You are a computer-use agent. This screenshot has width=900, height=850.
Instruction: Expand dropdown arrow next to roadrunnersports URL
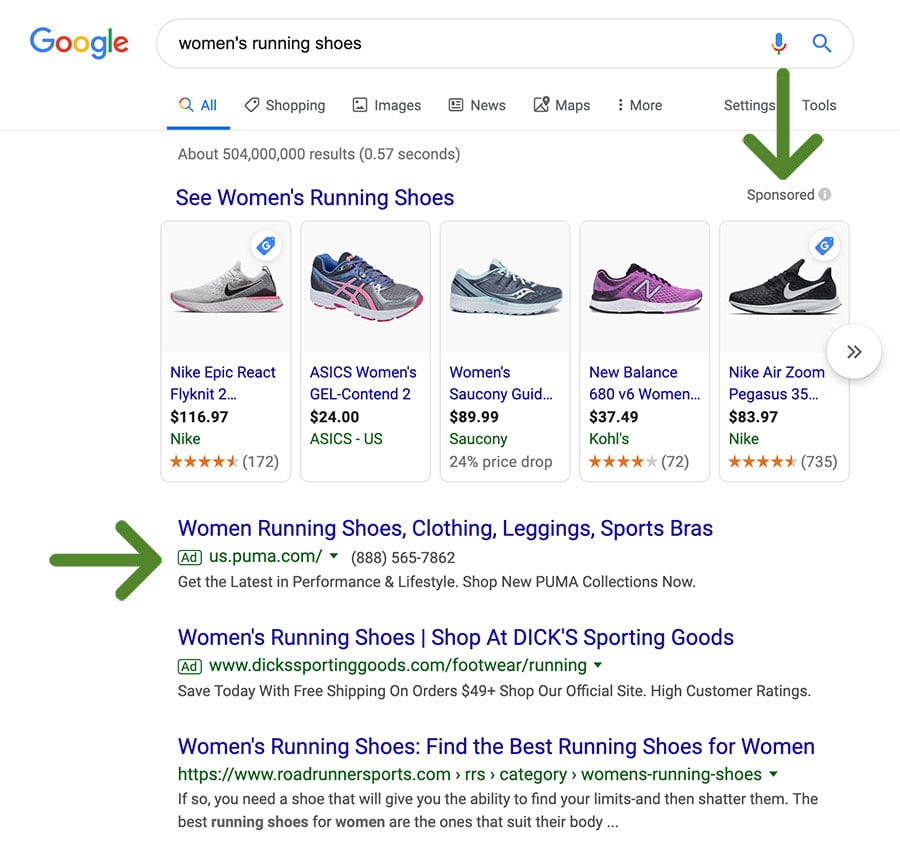pos(774,774)
